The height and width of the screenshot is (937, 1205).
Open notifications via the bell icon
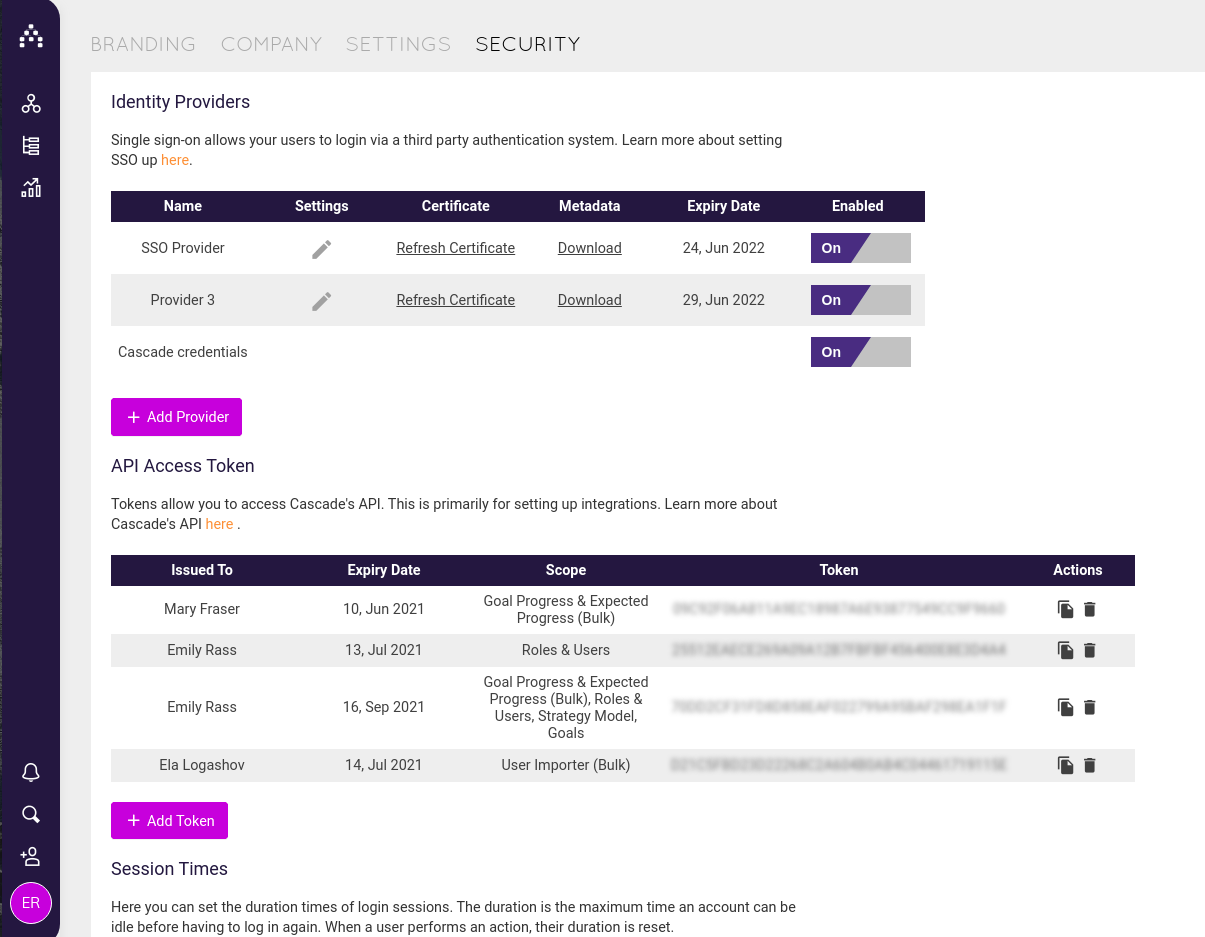click(31, 772)
